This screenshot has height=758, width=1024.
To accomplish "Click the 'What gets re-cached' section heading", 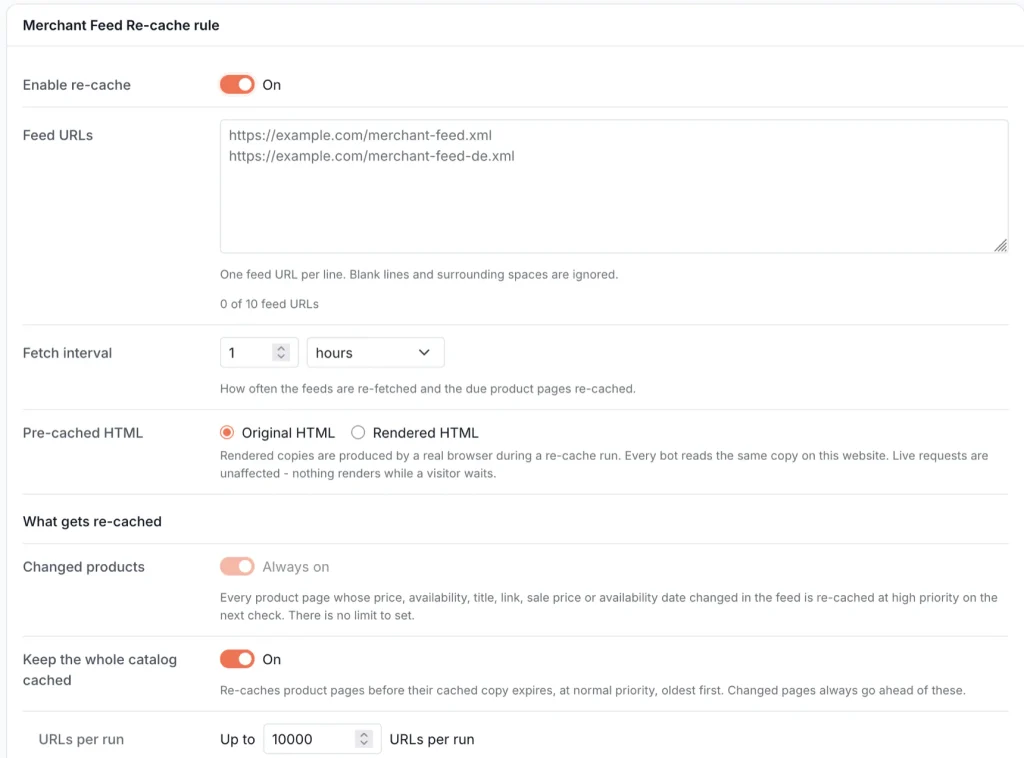I will pyautogui.click(x=92, y=522).
